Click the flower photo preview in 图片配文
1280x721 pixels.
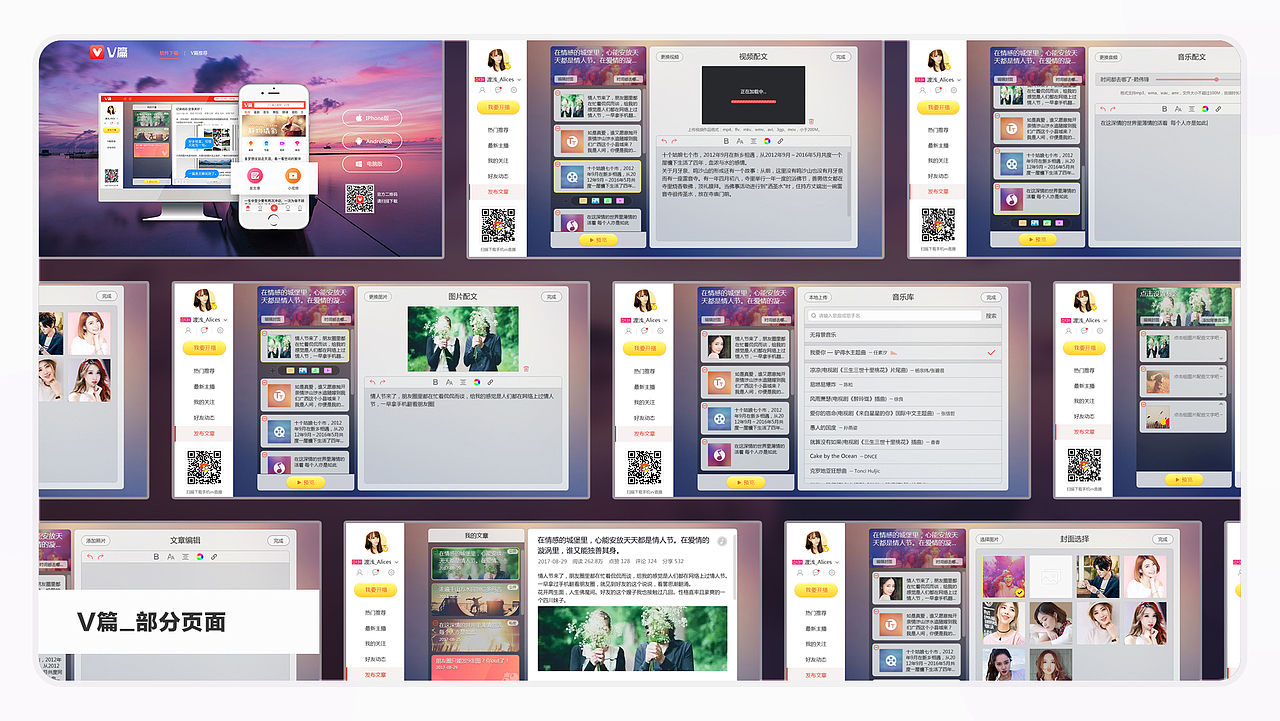tap(463, 339)
